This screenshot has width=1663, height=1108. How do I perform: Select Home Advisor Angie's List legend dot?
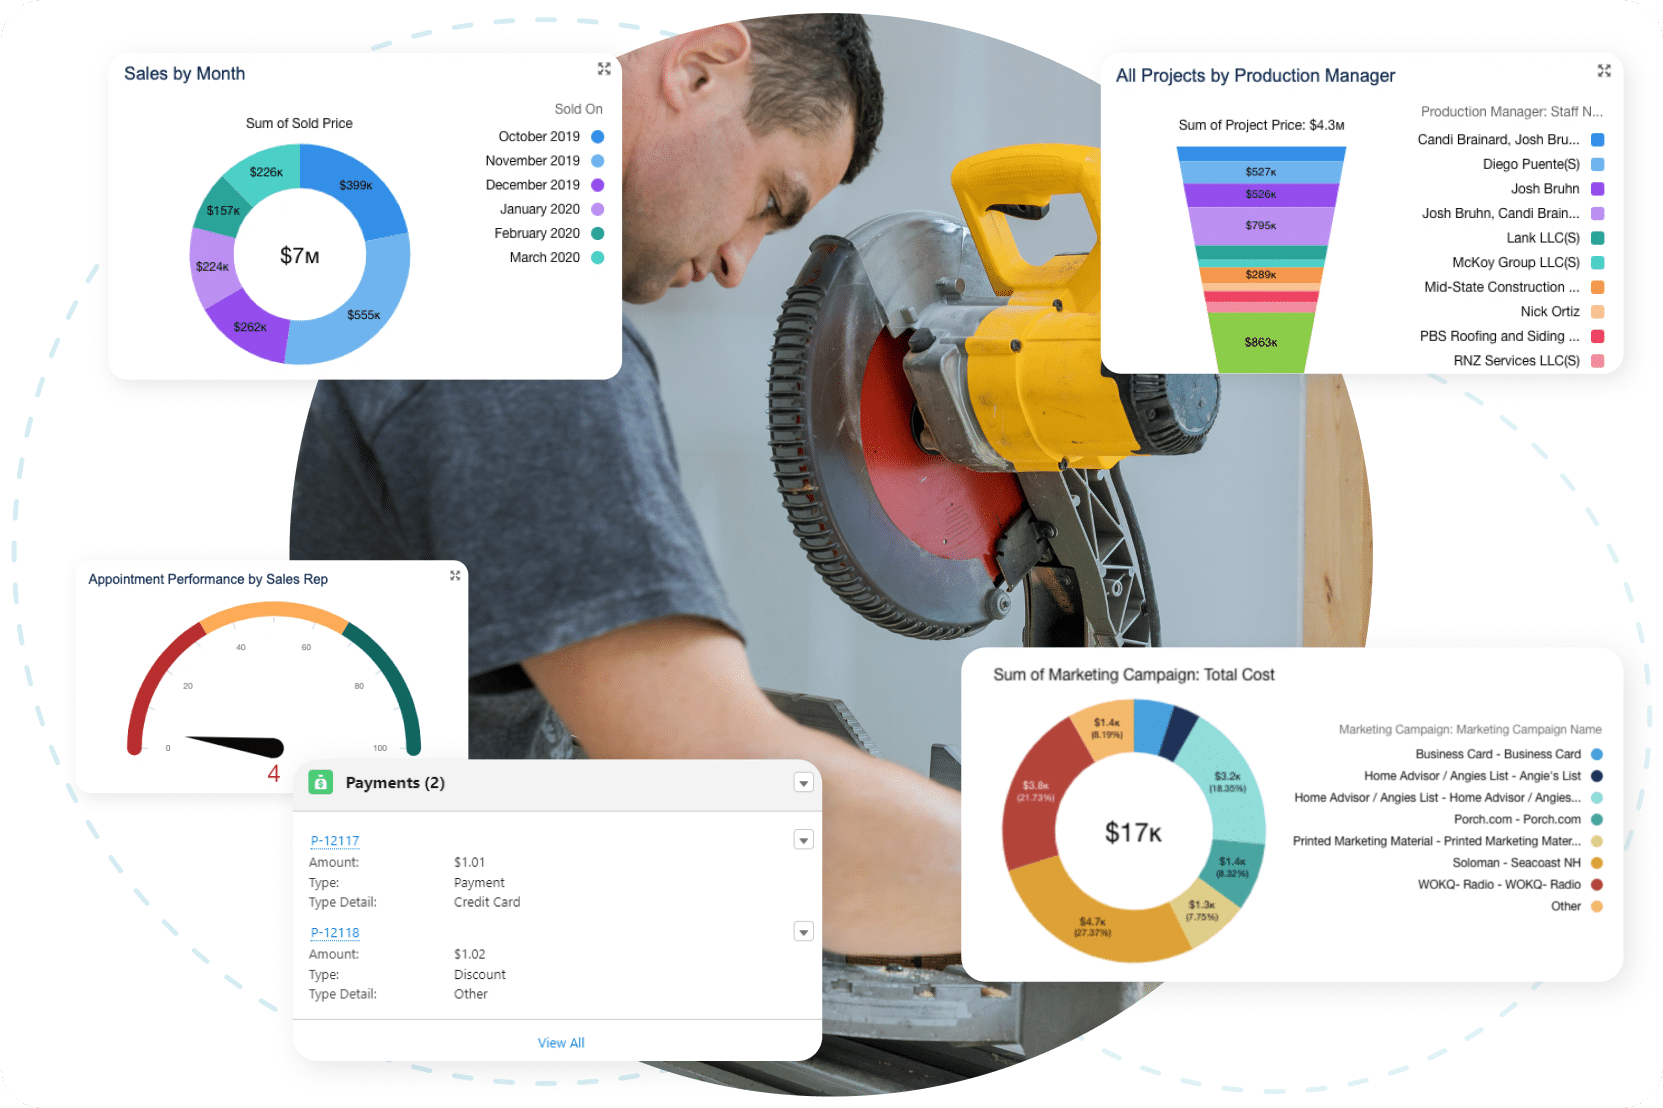pos(1597,776)
